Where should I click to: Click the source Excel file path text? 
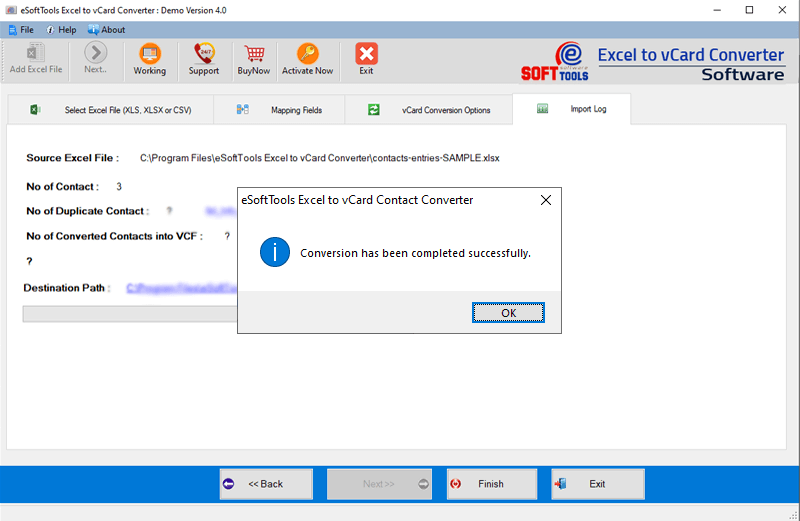(319, 158)
